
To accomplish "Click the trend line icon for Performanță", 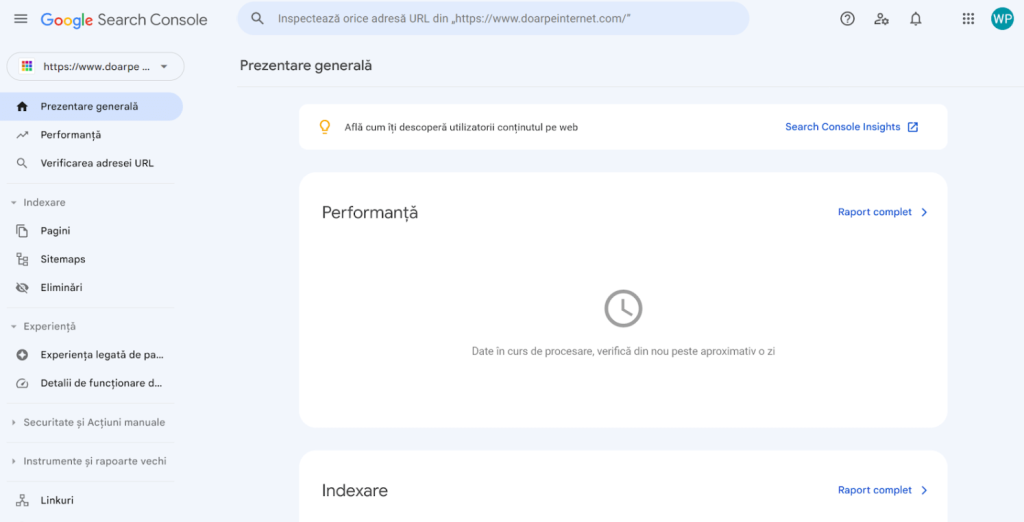I will coord(22,135).
